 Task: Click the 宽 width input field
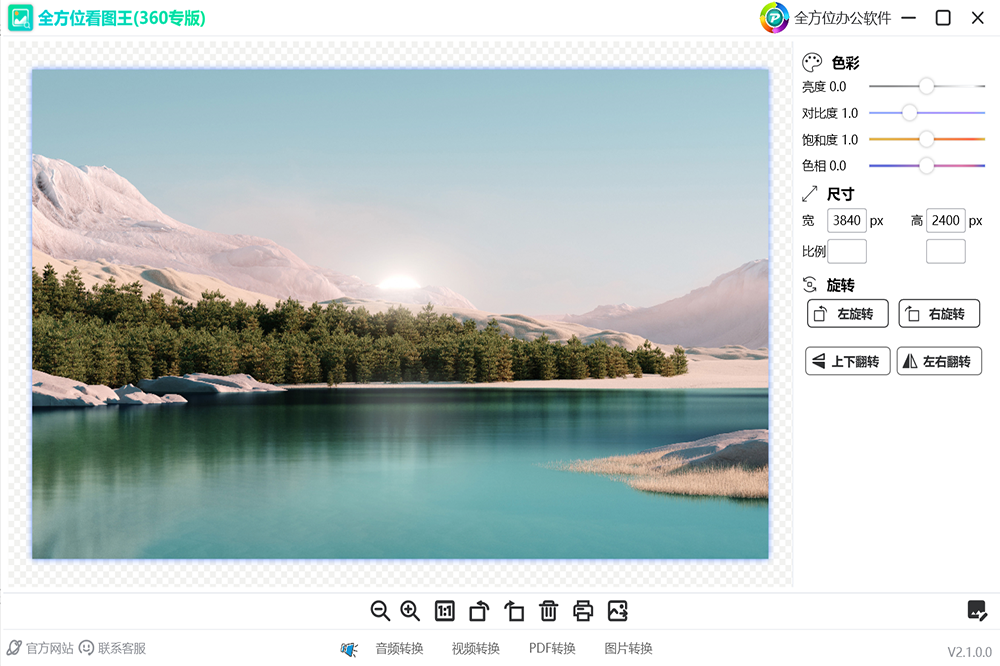click(847, 221)
